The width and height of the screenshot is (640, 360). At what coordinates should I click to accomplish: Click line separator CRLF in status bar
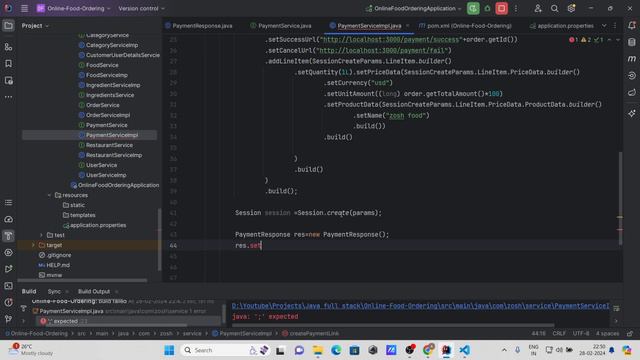(559, 333)
